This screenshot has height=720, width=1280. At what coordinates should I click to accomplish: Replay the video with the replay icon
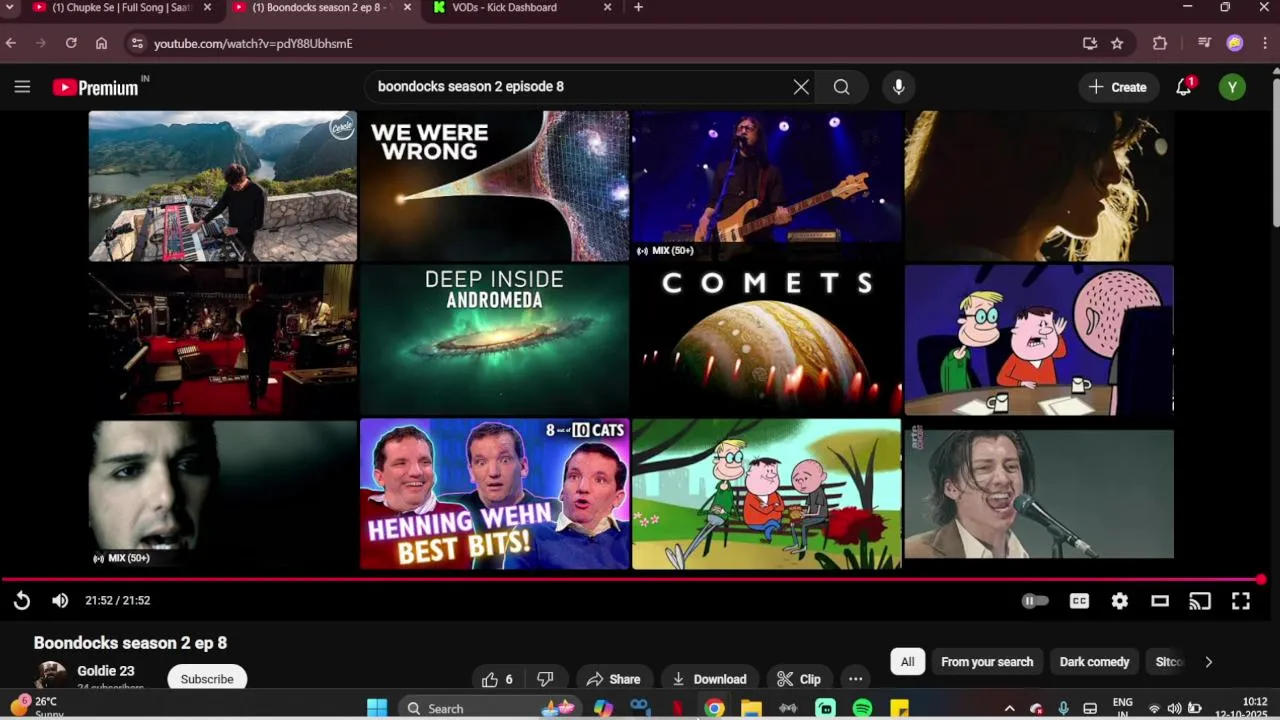[x=22, y=600]
